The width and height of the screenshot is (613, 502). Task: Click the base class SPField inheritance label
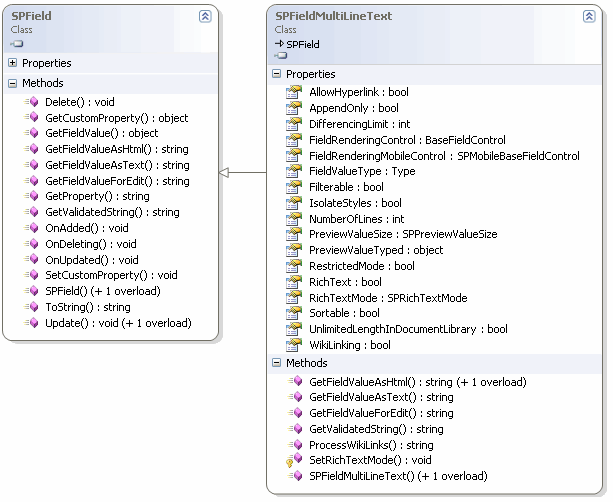pos(303,44)
